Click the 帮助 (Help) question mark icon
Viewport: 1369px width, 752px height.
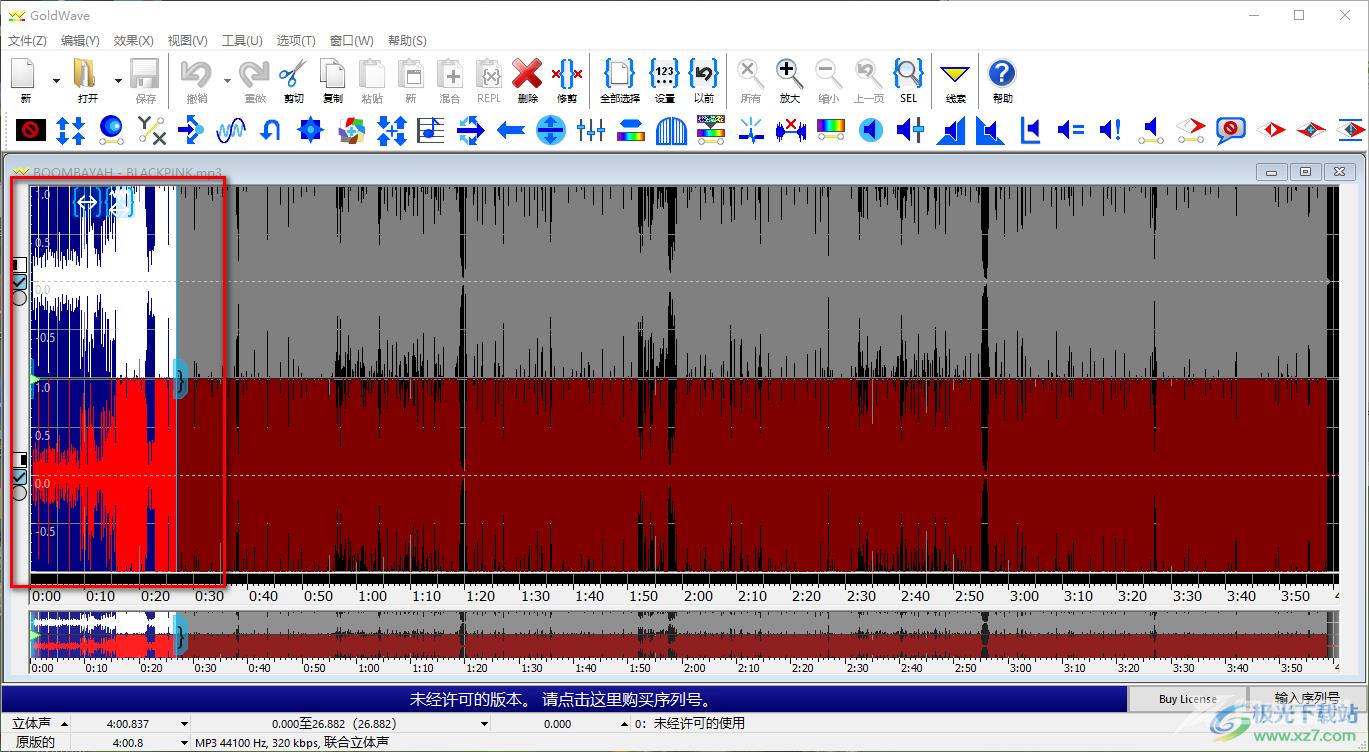coord(1002,80)
